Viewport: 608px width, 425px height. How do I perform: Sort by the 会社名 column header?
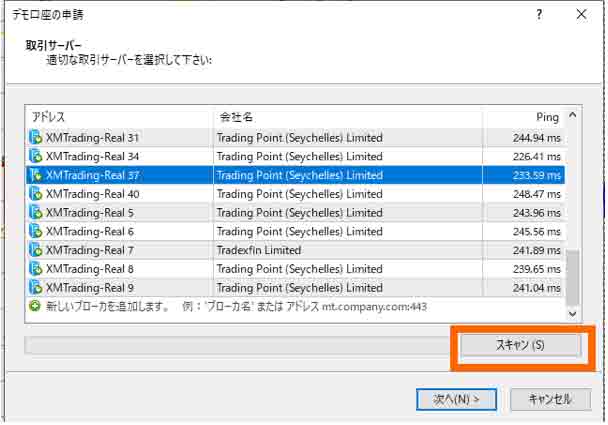point(349,117)
